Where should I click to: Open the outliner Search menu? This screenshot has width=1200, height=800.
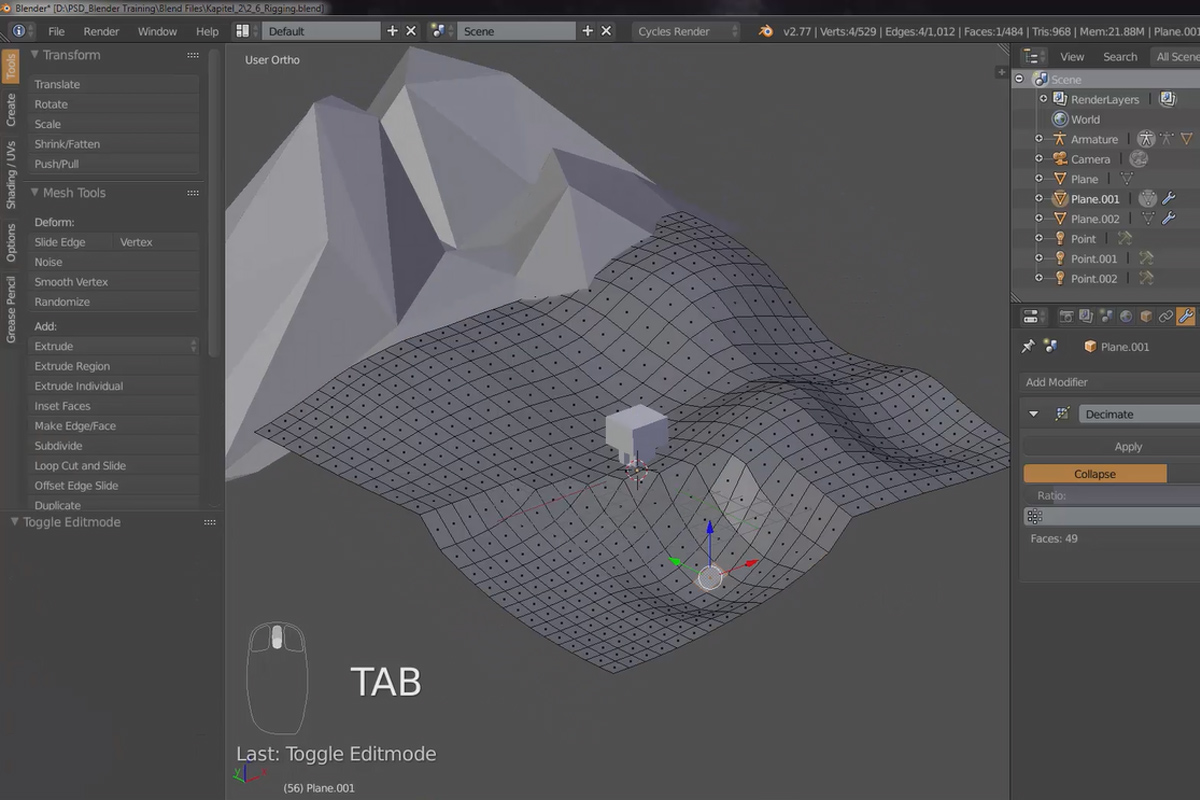pos(1120,57)
